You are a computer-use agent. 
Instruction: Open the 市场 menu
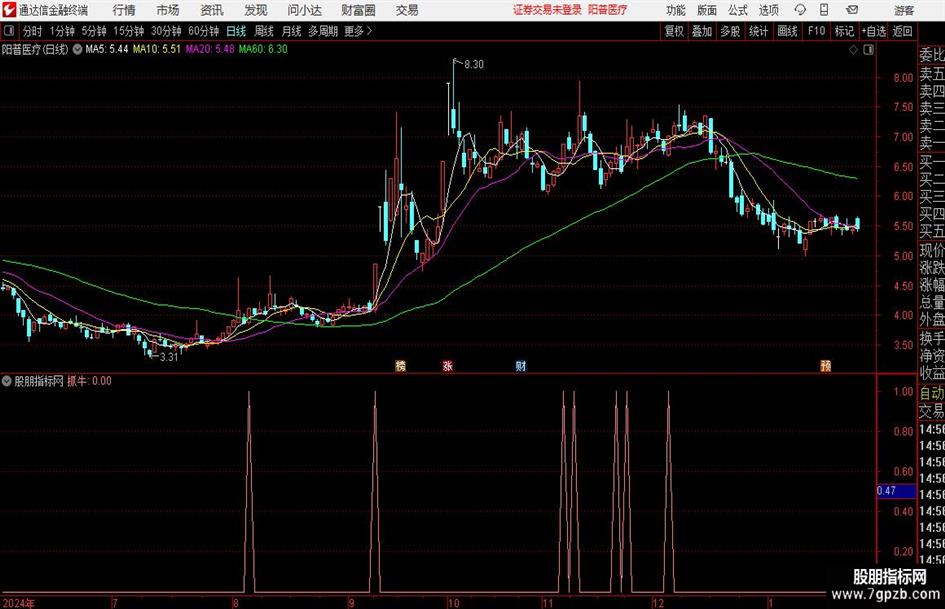[x=168, y=10]
